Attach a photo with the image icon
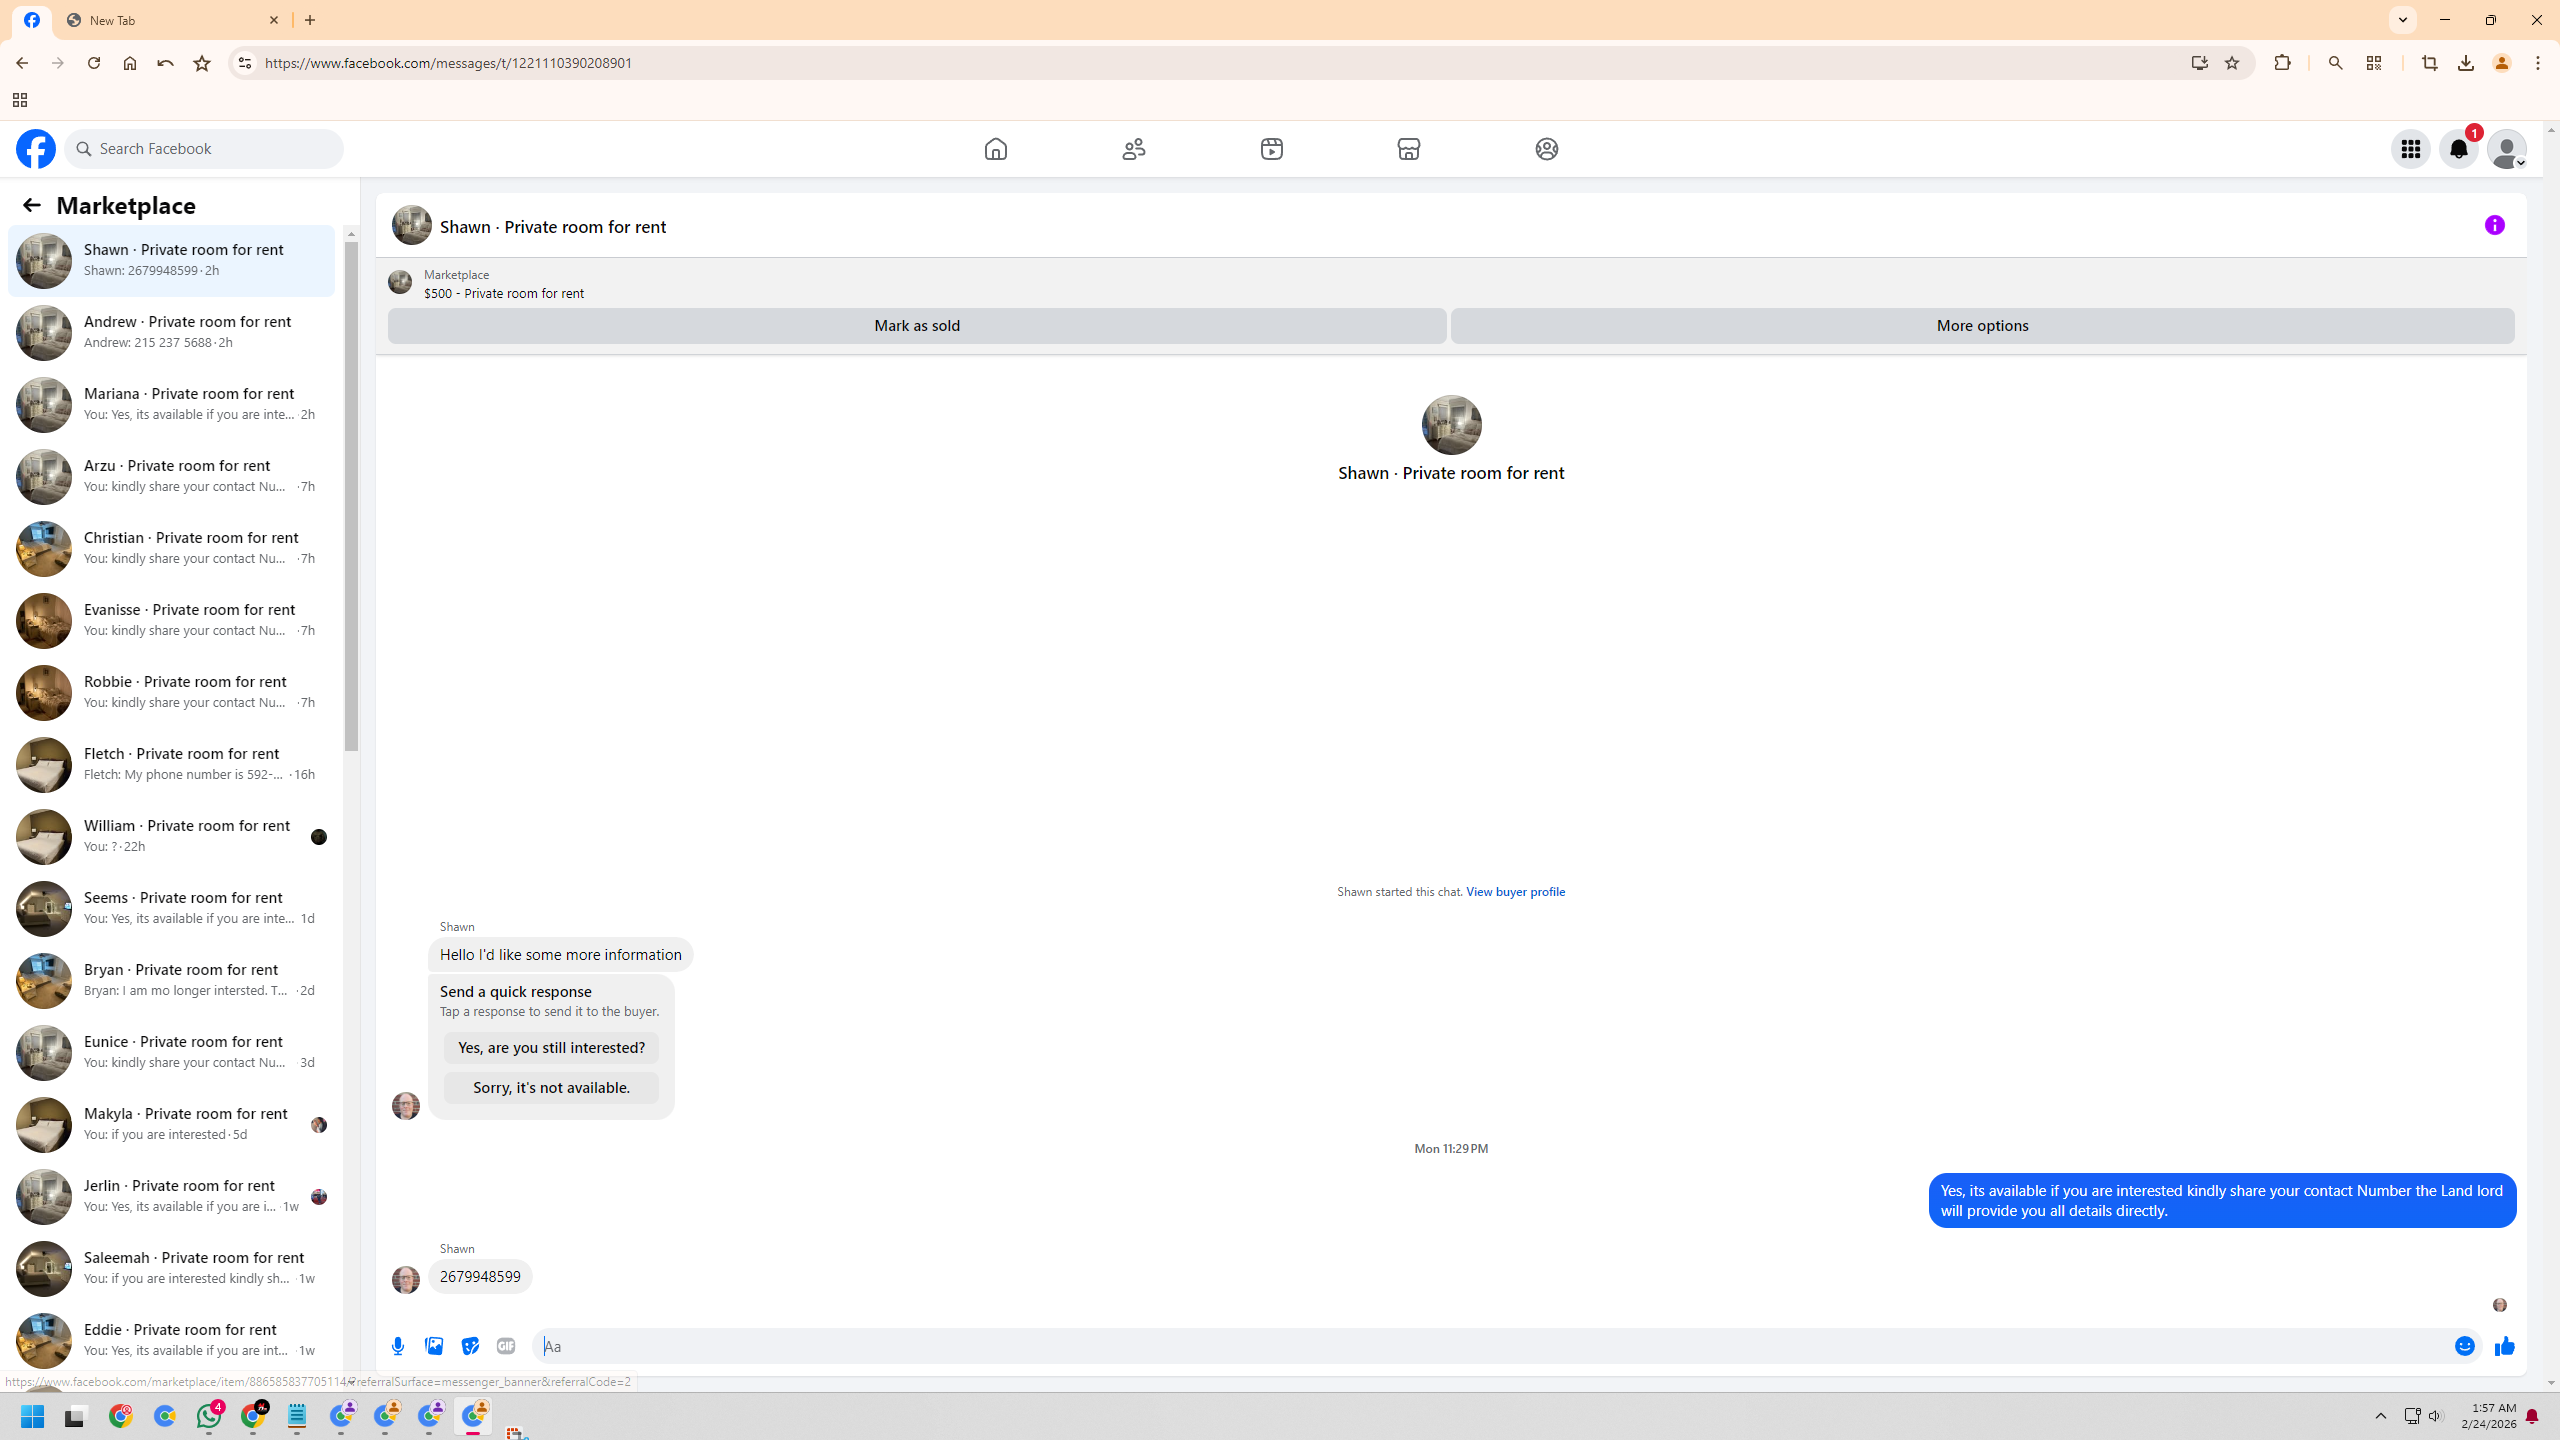2560x1440 pixels. coord(434,1346)
